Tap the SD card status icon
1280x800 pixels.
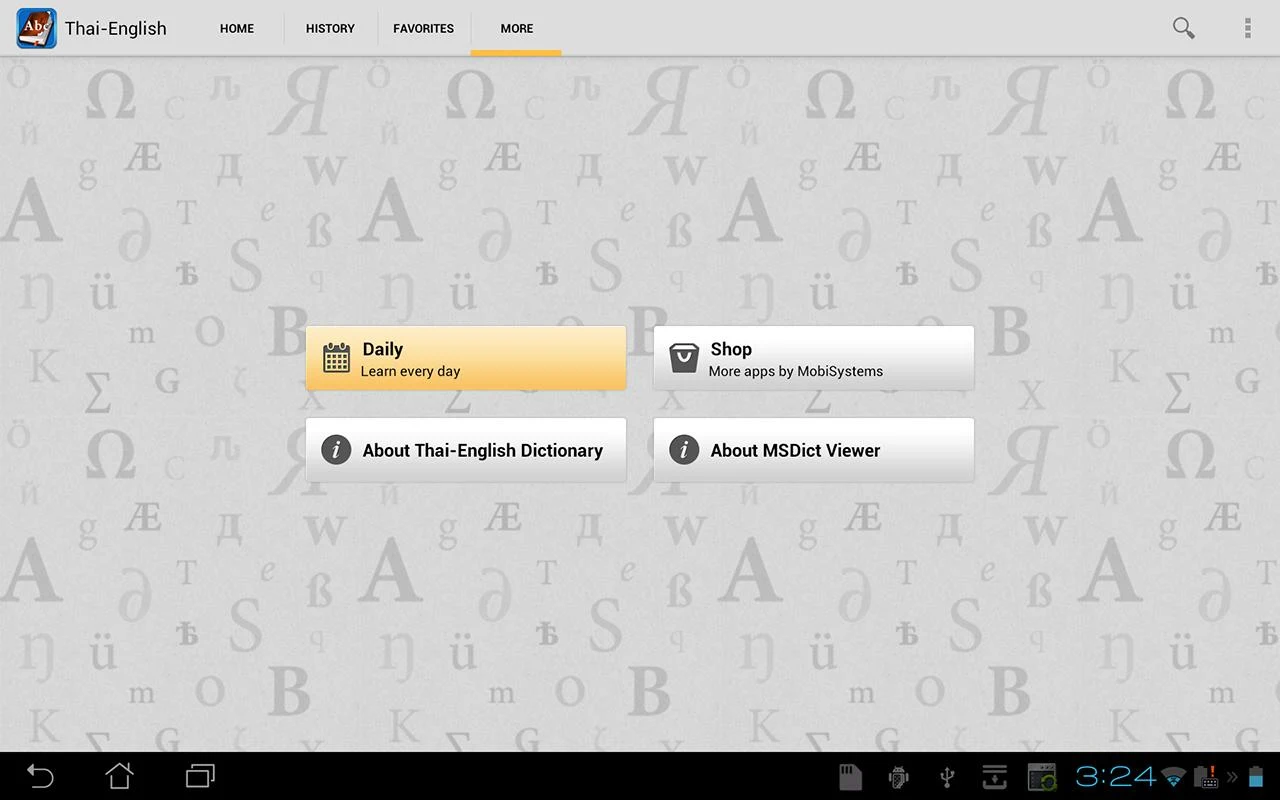tap(850, 776)
